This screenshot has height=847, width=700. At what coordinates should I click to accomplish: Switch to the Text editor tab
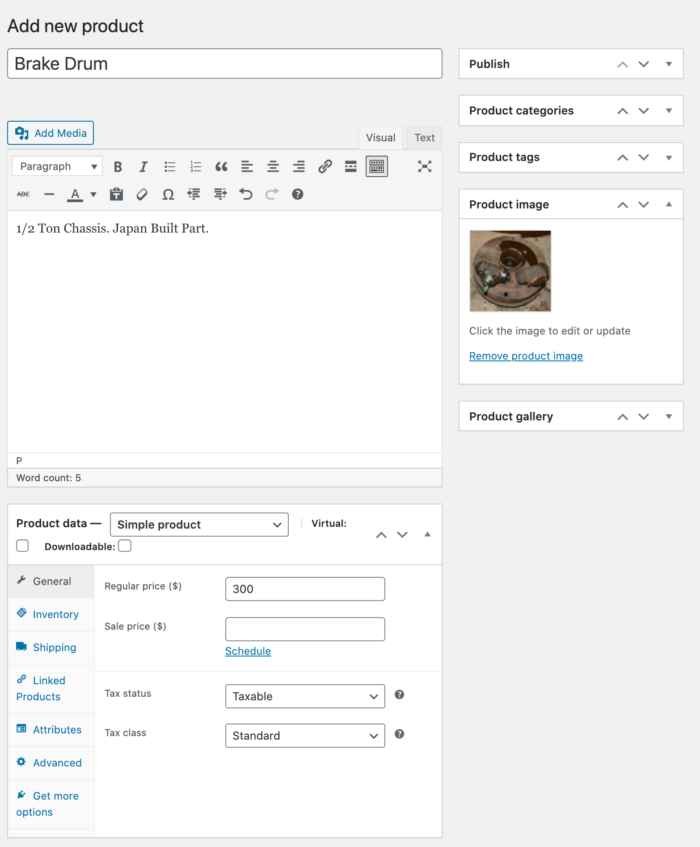tap(425, 138)
